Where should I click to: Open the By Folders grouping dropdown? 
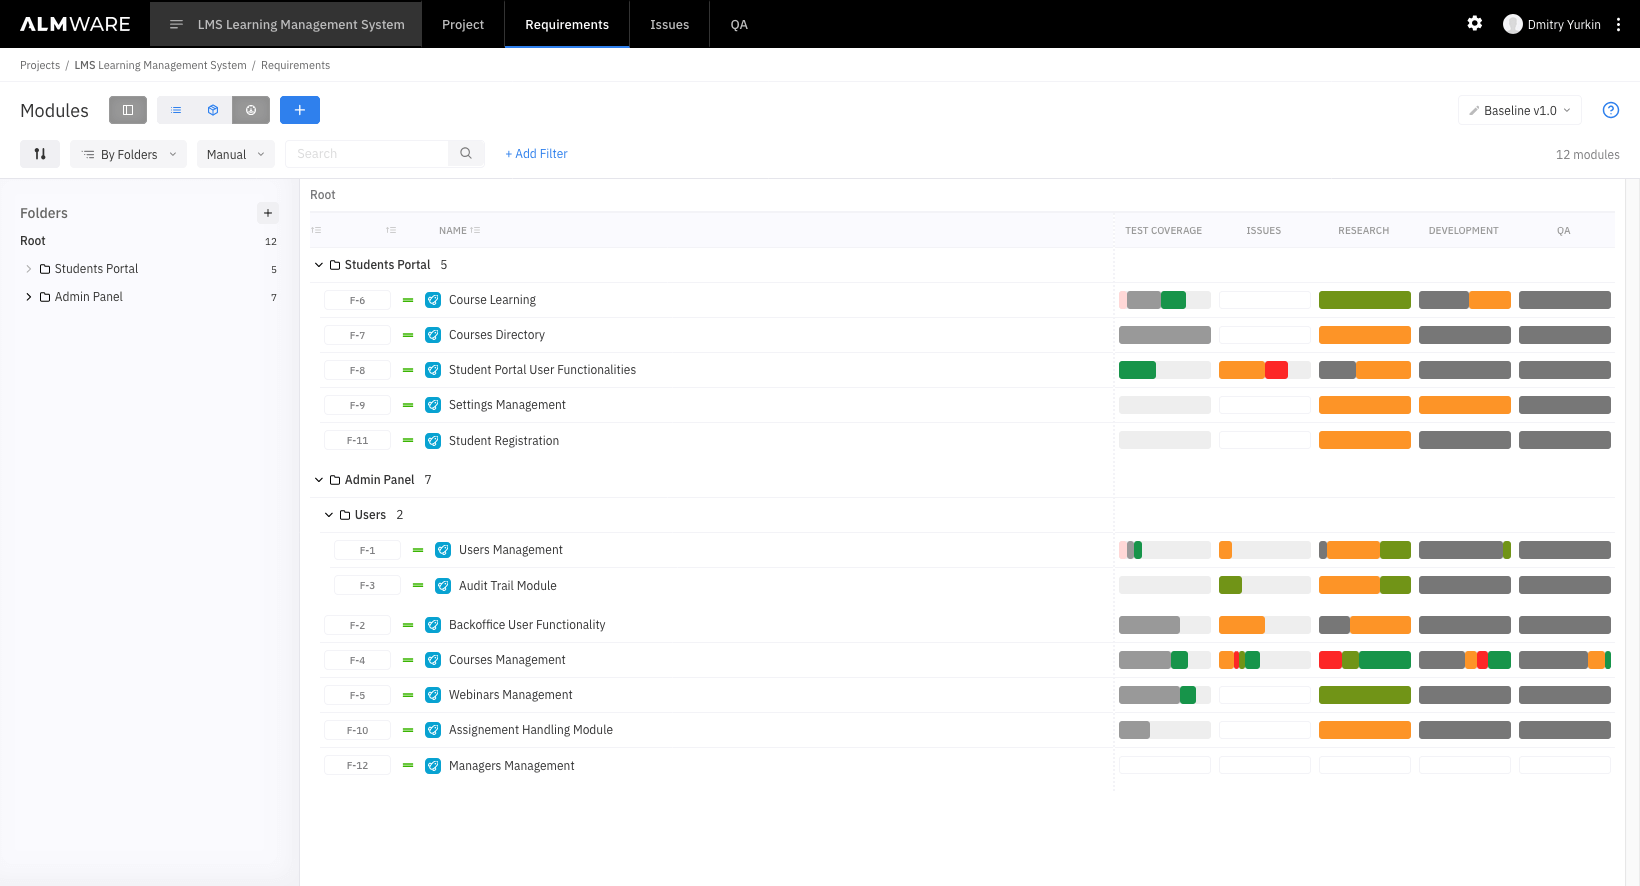pyautogui.click(x=128, y=154)
